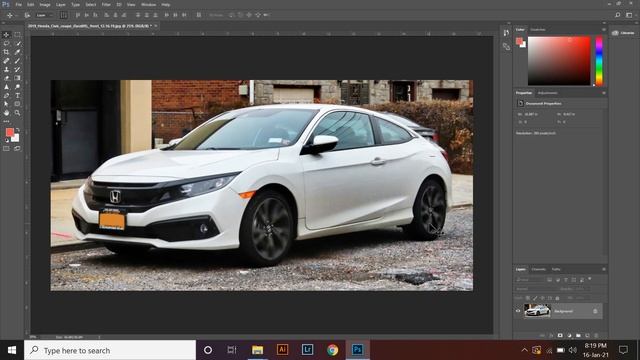
Task: Open the Layers panel flyout menu
Action: coord(604,269)
